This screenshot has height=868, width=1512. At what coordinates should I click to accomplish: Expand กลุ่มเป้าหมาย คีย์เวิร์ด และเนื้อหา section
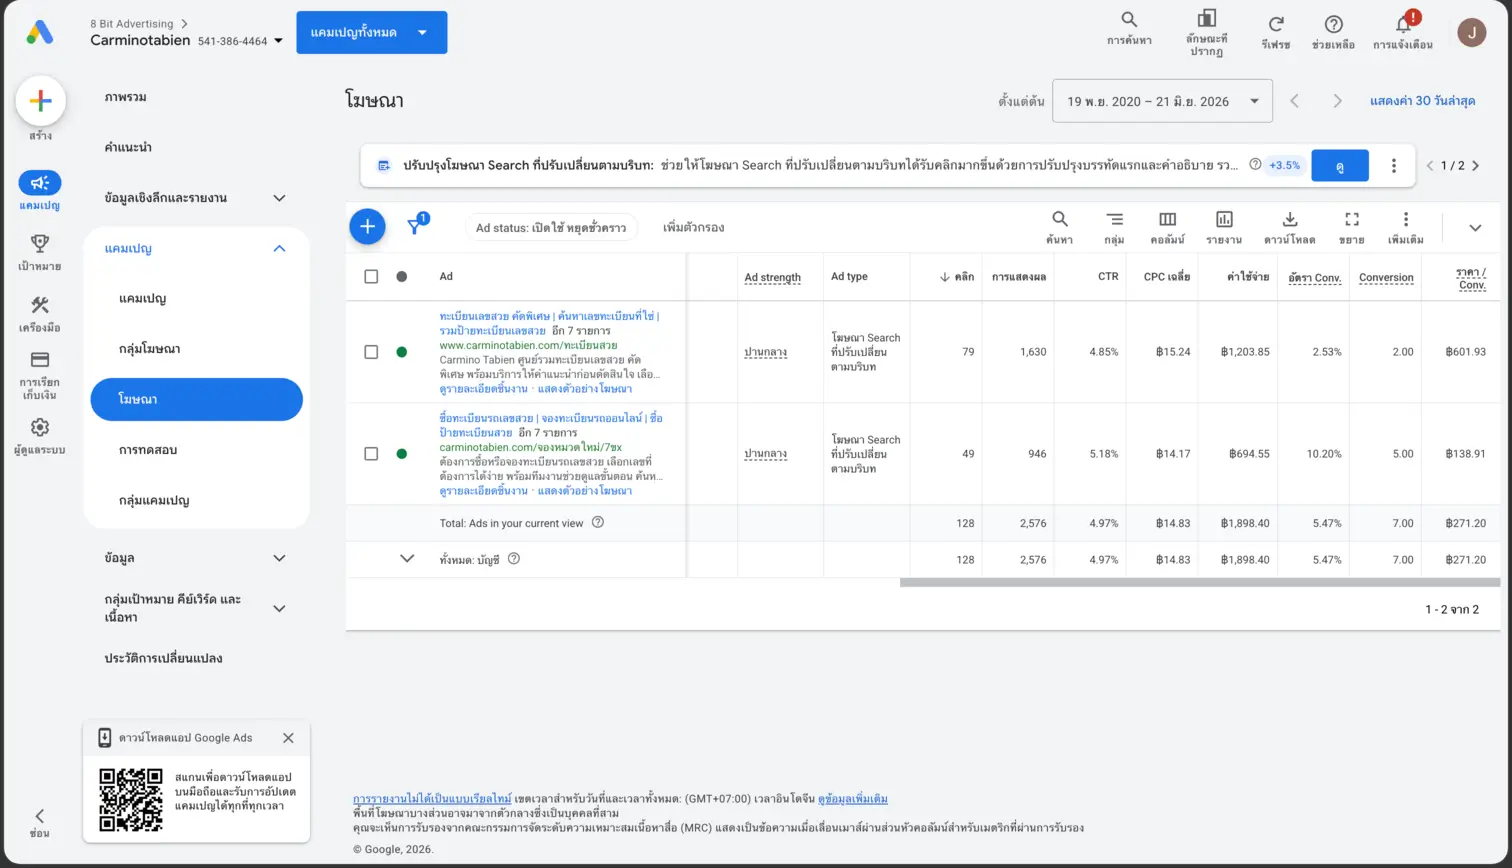[x=279, y=608]
